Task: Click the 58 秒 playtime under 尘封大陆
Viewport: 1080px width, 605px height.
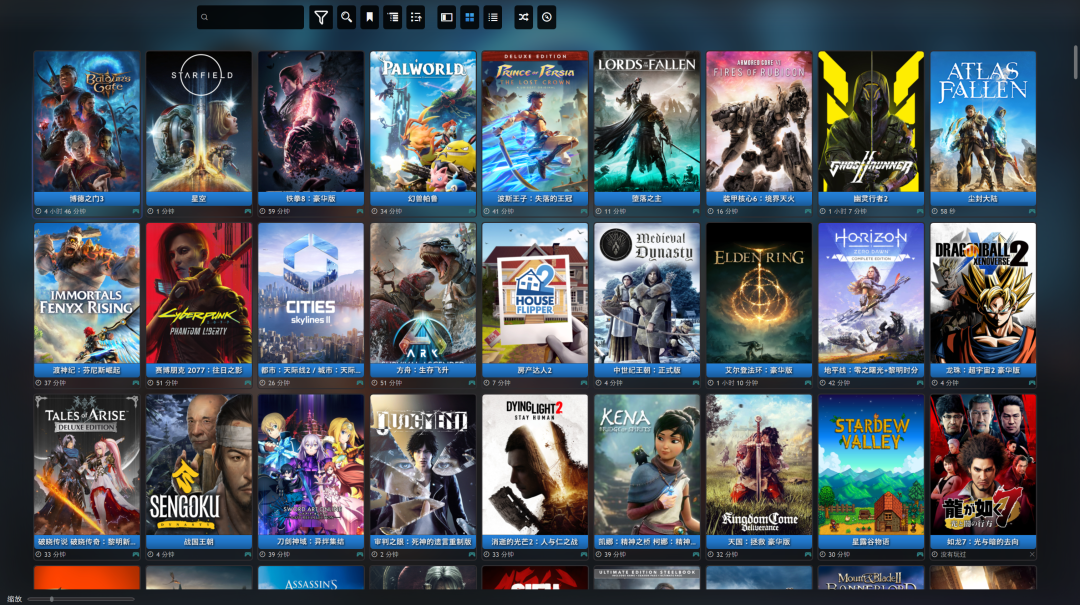Action: tap(948, 212)
